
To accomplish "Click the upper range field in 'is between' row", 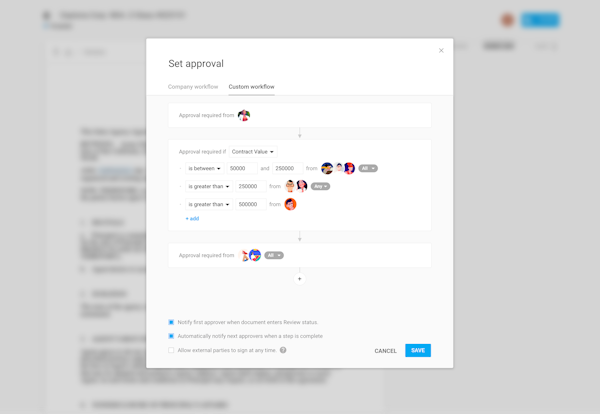I will [x=288, y=168].
